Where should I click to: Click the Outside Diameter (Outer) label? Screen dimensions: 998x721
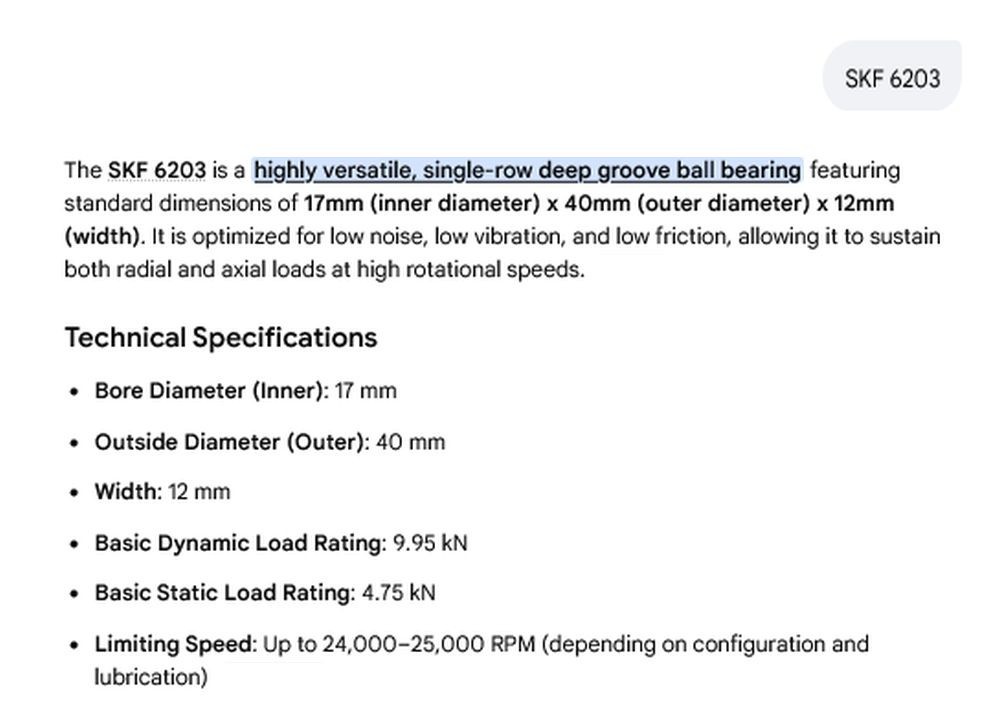click(x=229, y=442)
